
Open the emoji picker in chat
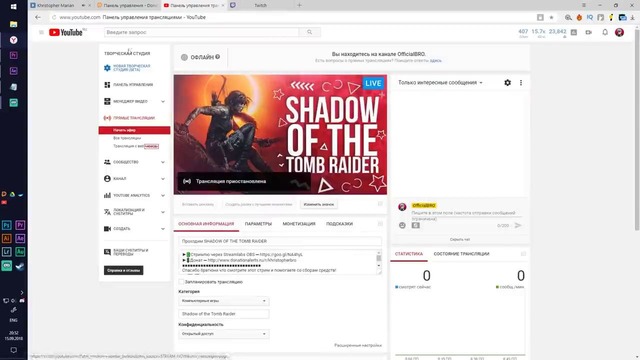tap(402, 225)
